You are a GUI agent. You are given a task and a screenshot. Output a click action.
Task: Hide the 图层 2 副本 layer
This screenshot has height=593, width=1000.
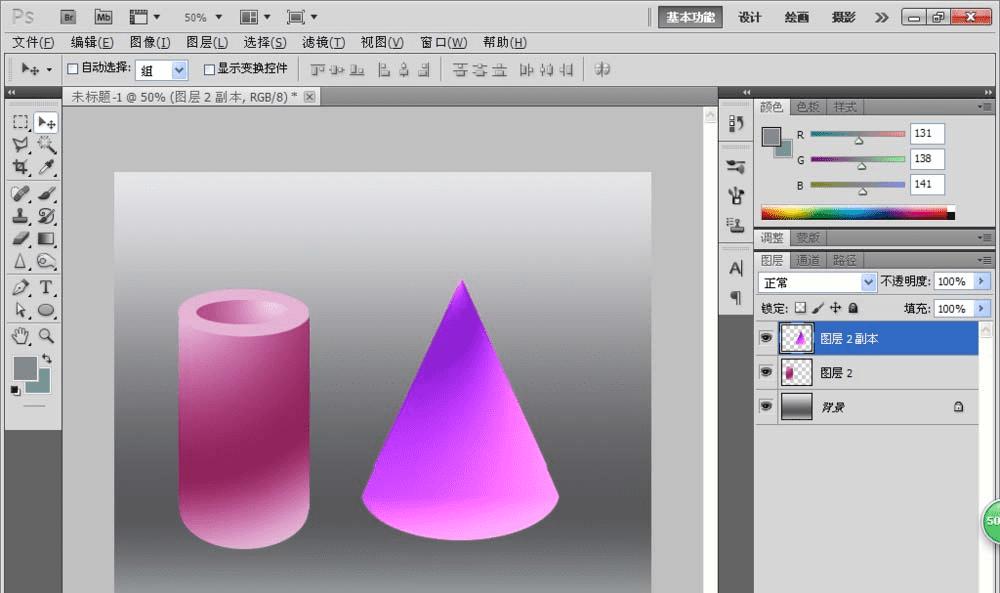click(766, 339)
